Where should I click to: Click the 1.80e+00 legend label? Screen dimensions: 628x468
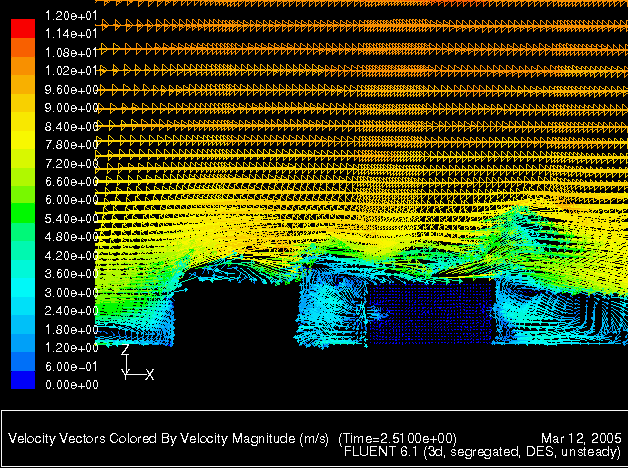pyautogui.click(x=71, y=329)
